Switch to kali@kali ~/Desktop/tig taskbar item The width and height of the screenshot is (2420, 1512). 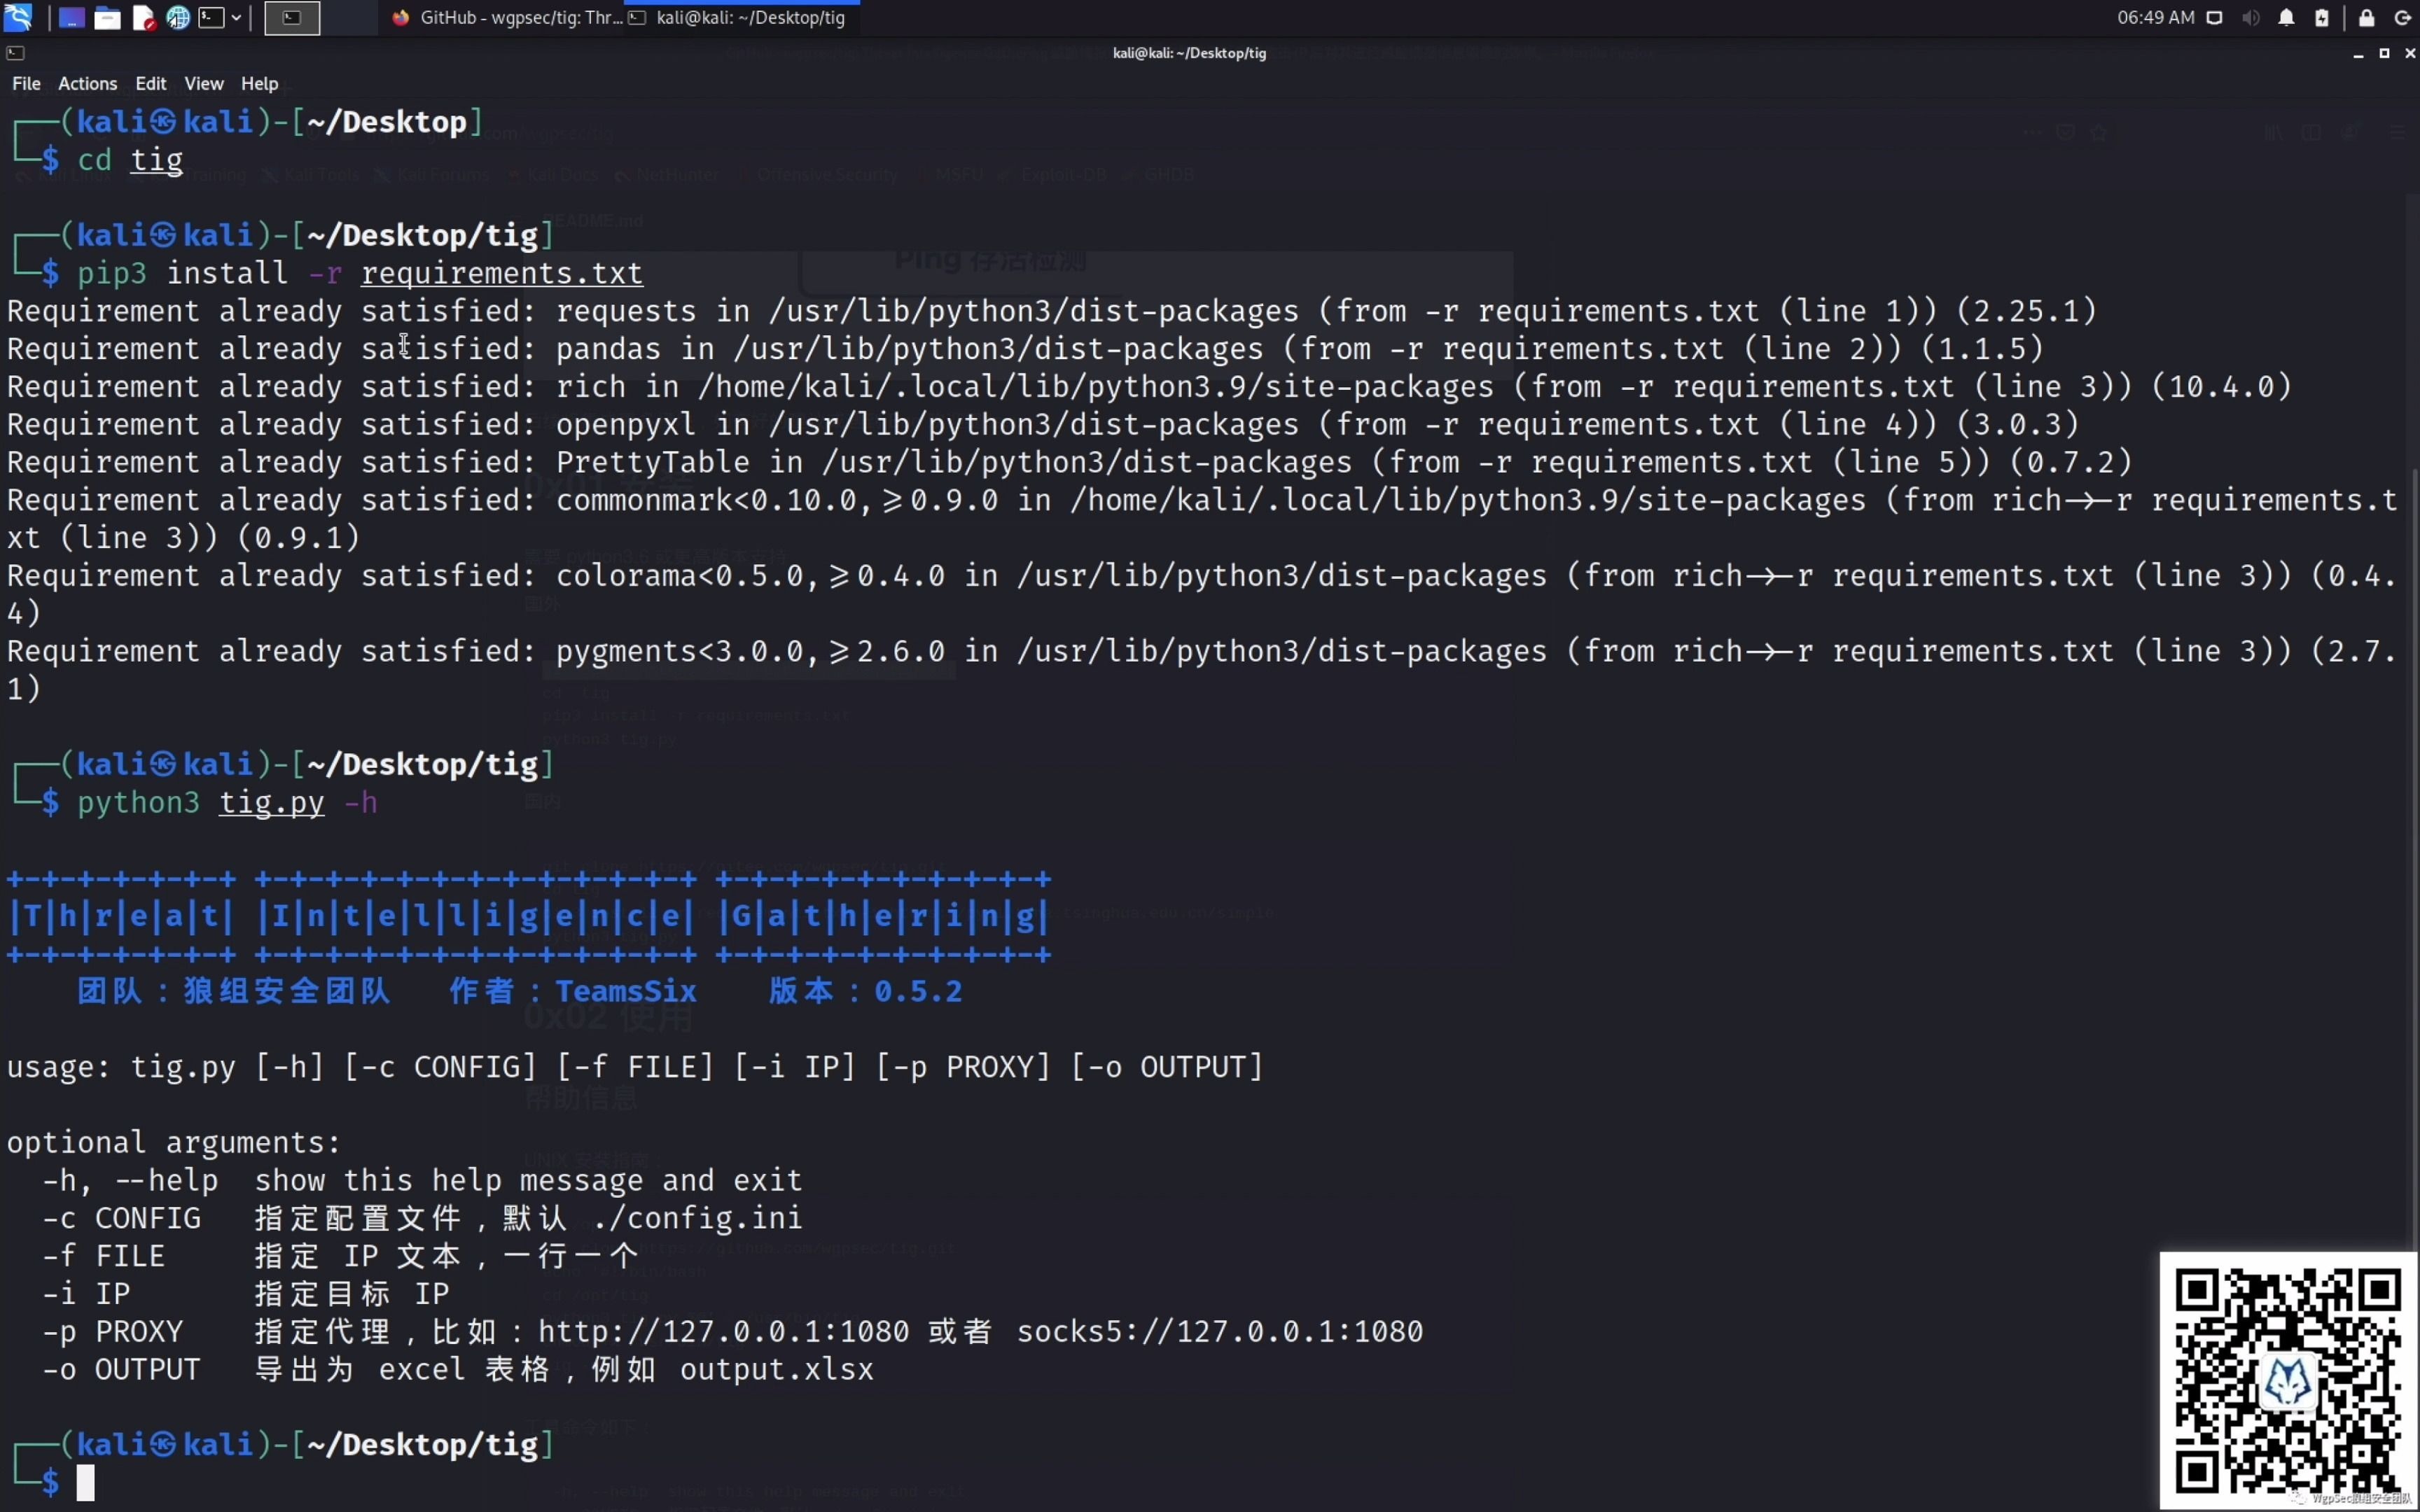click(x=740, y=17)
